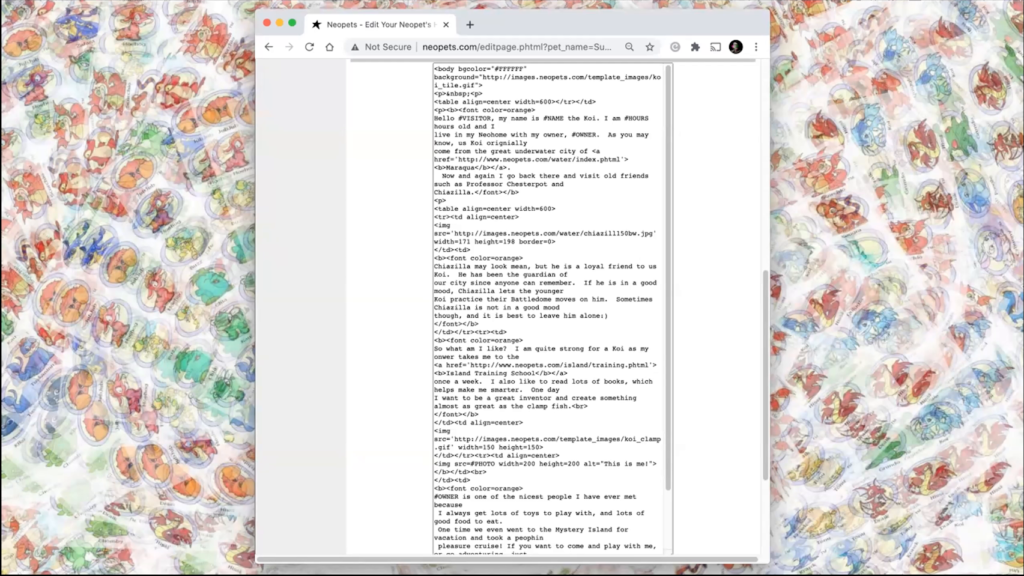The width and height of the screenshot is (1024, 576).
Task: Close the Neopets tab
Action: 446,25
